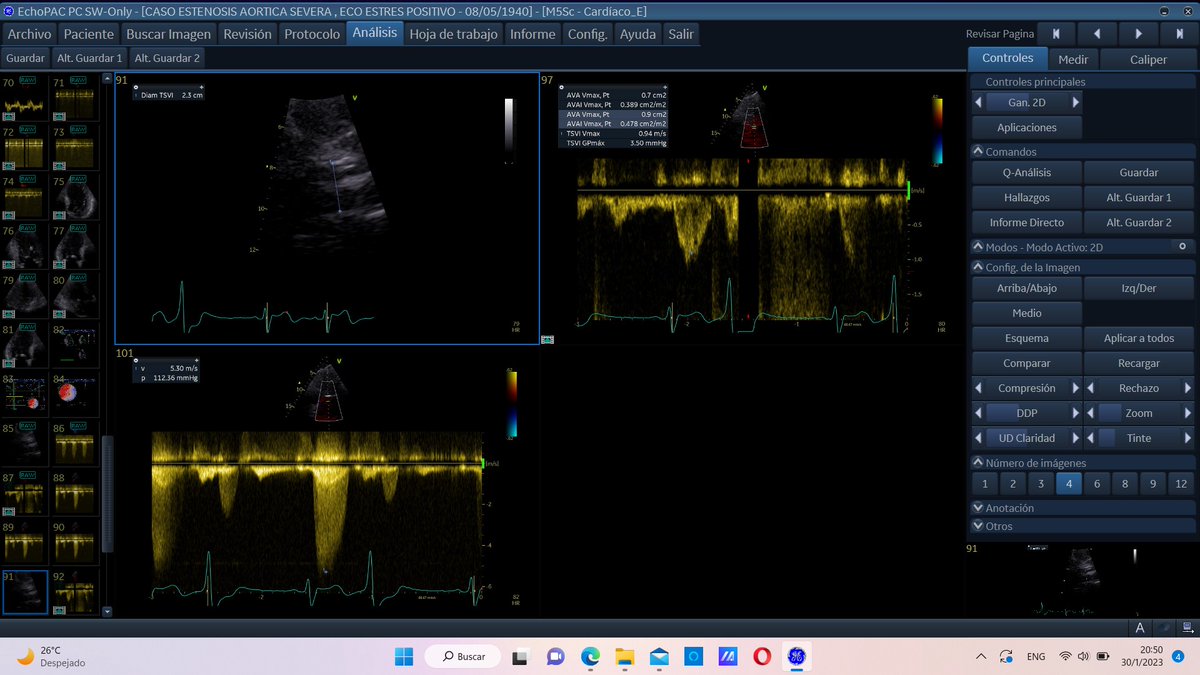The image size is (1200, 675).
Task: Click the monitor export icon in status bar
Action: coord(1187,628)
